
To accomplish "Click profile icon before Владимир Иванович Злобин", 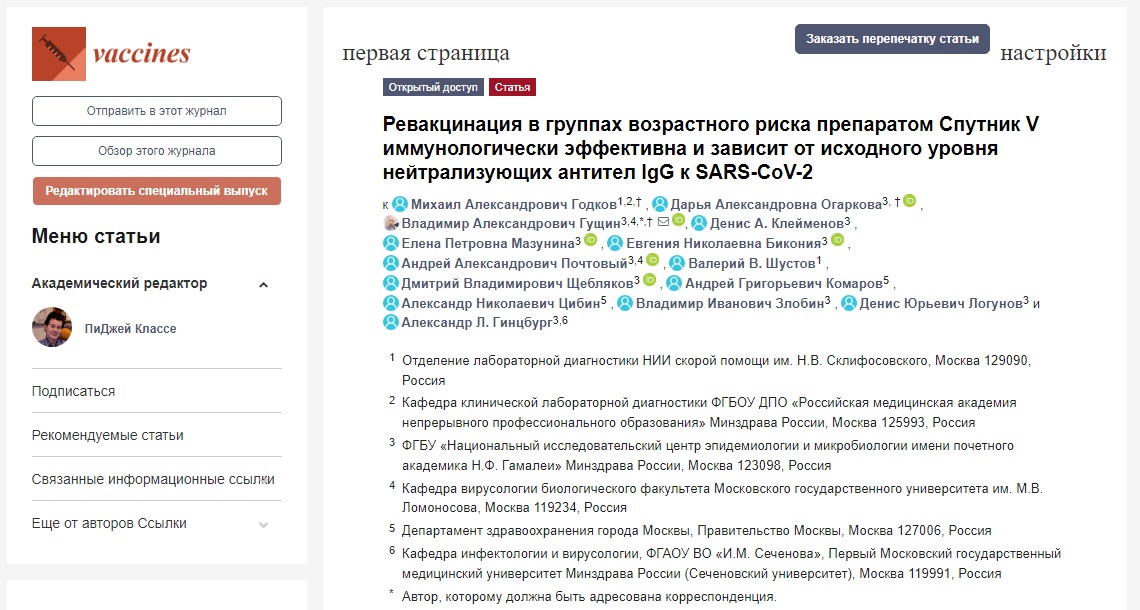I will (625, 302).
